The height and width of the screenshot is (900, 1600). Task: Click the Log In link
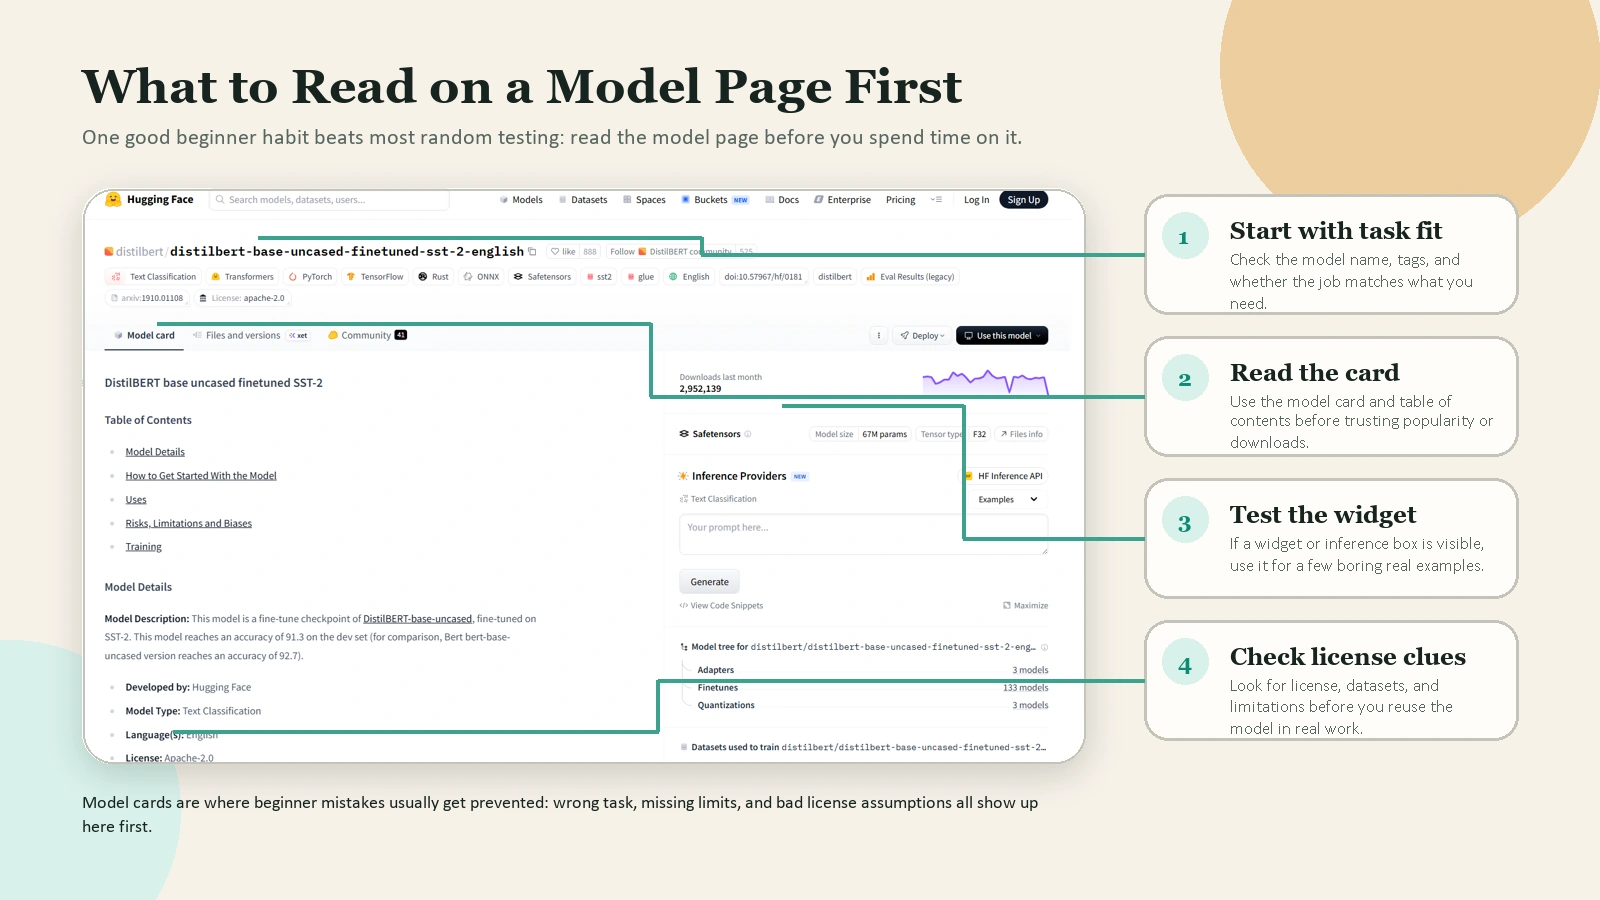[x=976, y=200]
